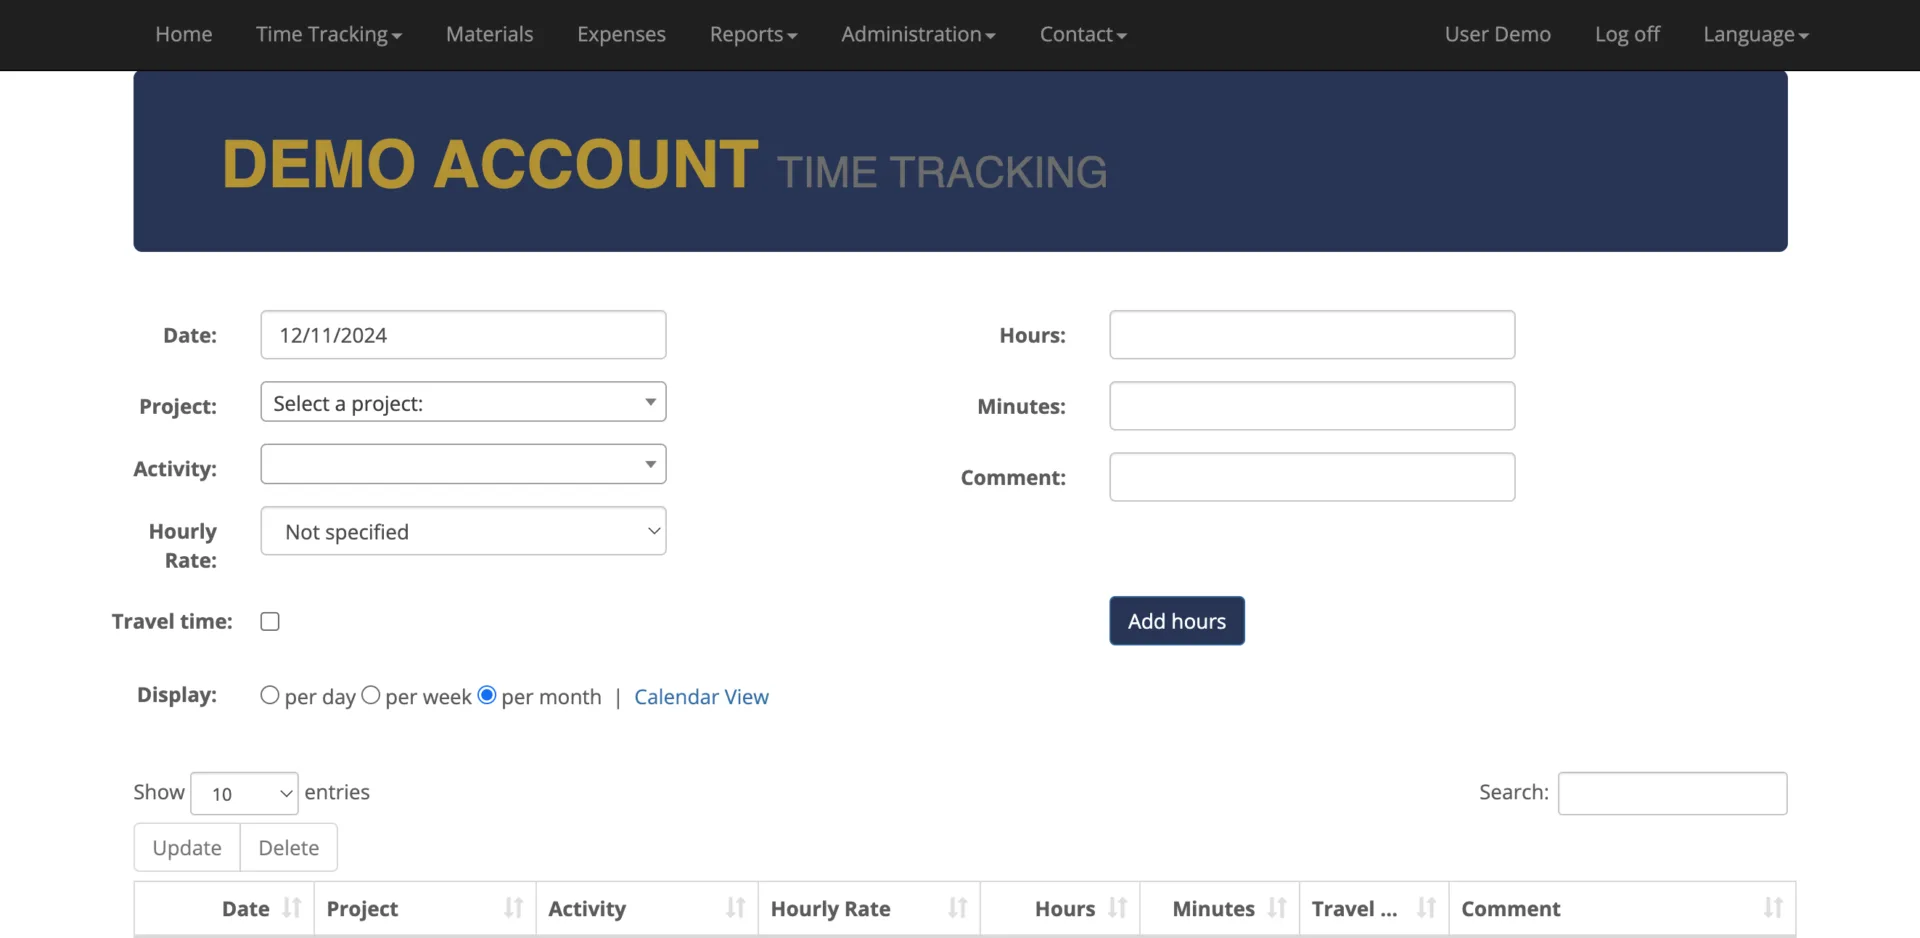1920x938 pixels.
Task: Sort the table by Hours icon
Action: point(1117,908)
